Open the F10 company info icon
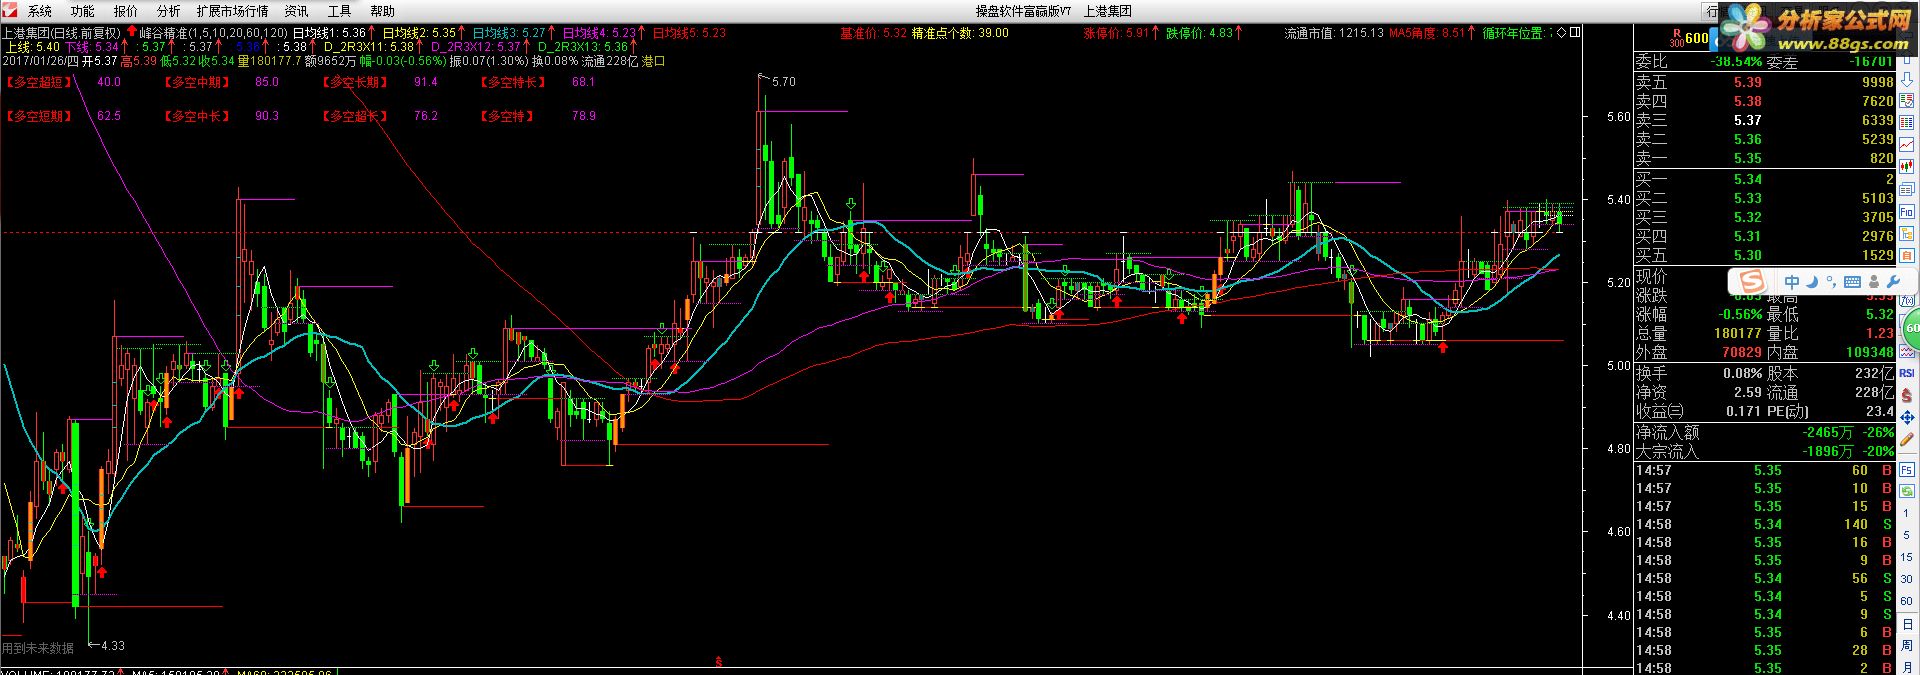 1907,211
